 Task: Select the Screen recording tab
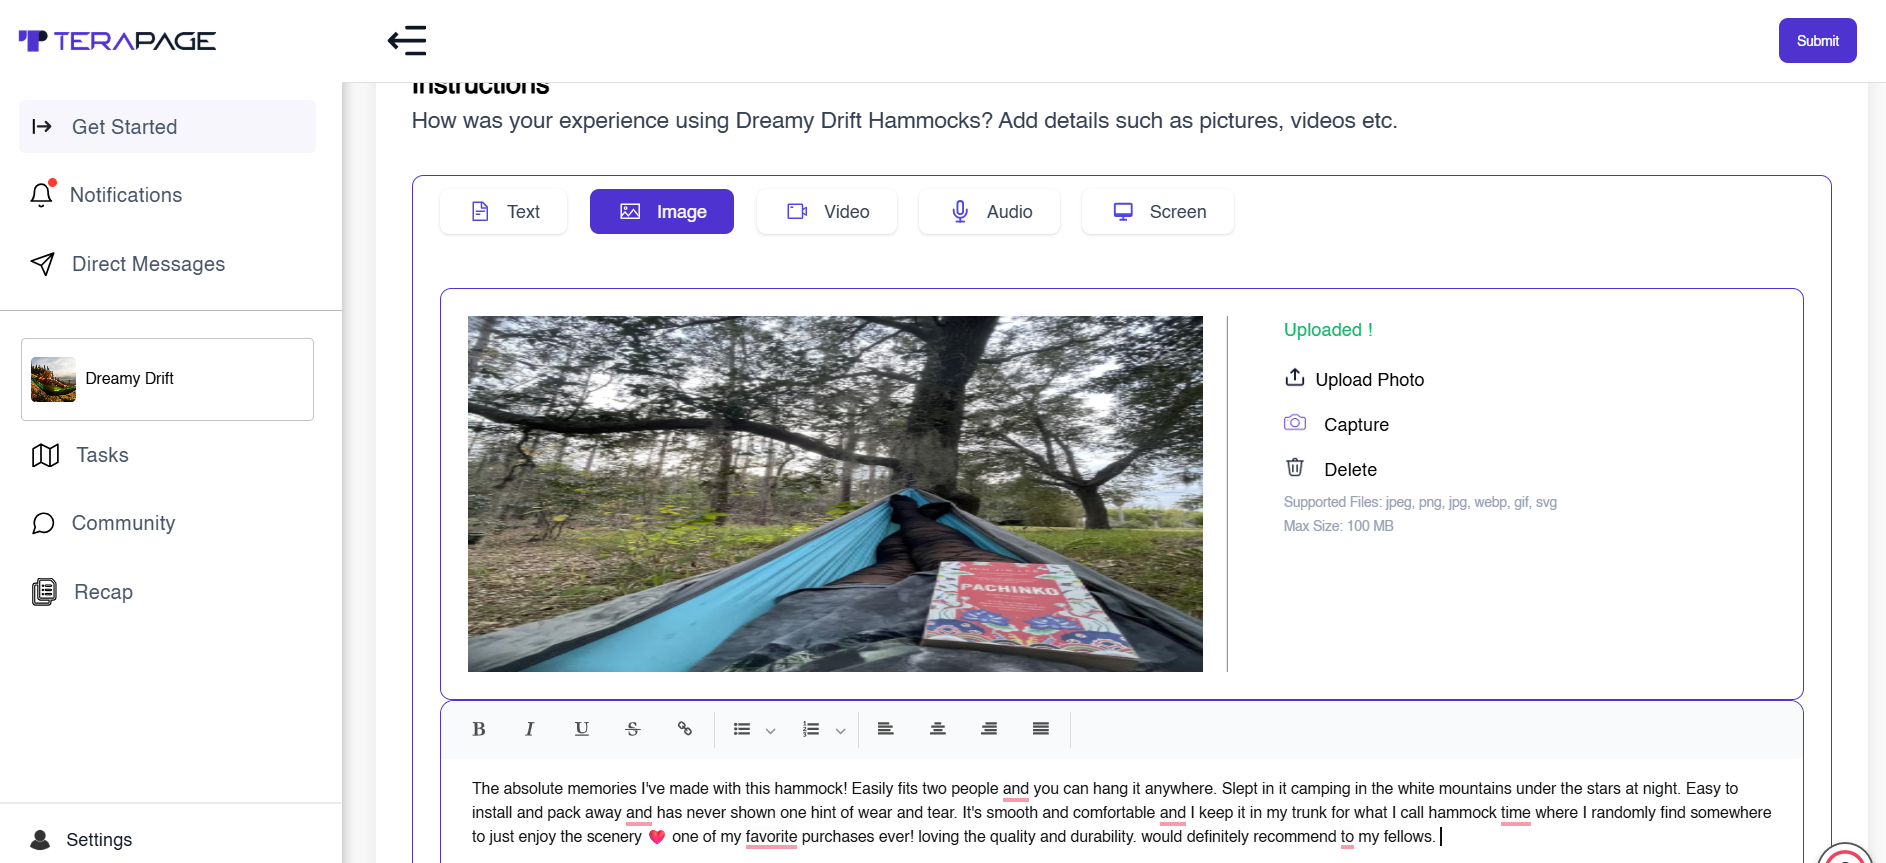[x=1157, y=212]
